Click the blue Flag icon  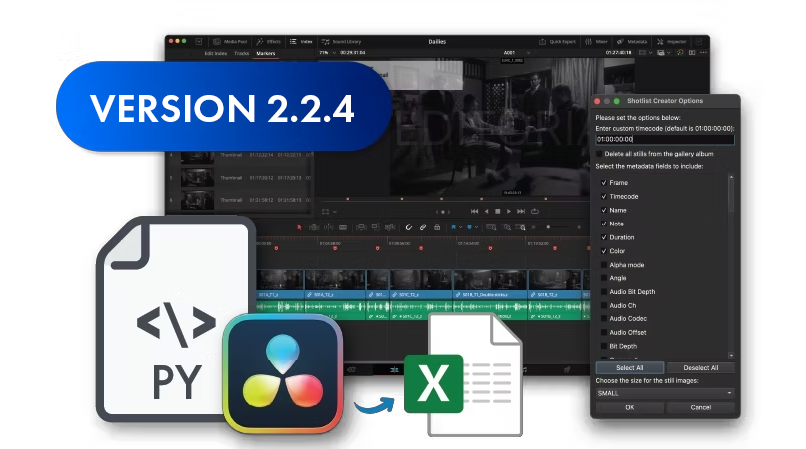pos(453,227)
